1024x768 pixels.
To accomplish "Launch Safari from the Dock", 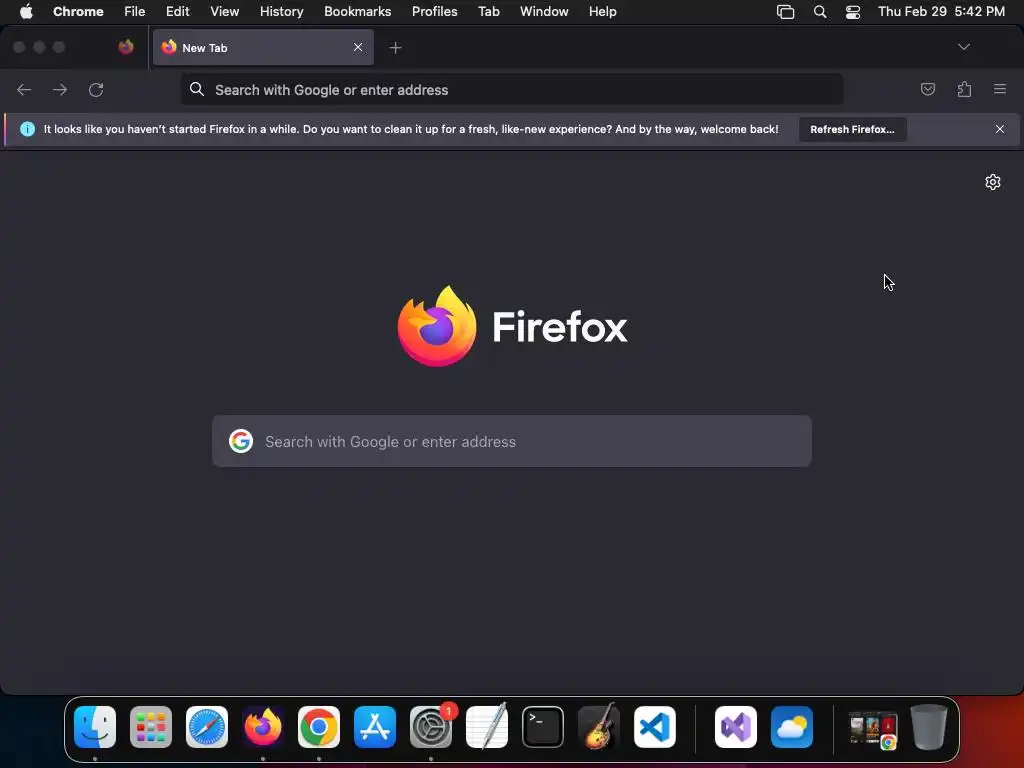I will pos(207,727).
